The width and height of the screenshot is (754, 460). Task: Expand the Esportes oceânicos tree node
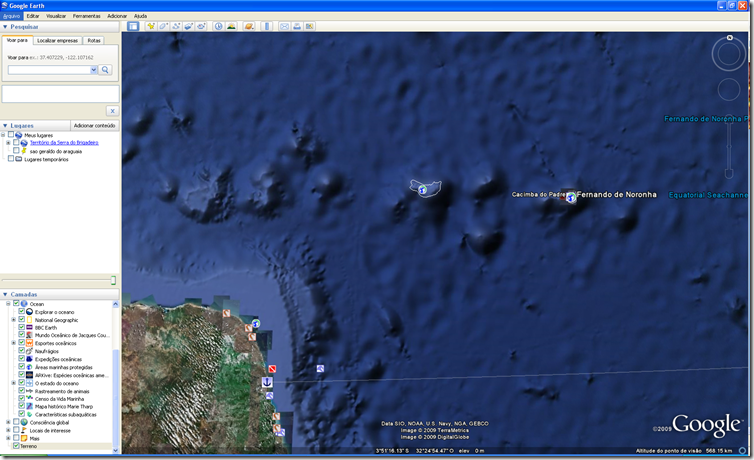click(x=13, y=343)
